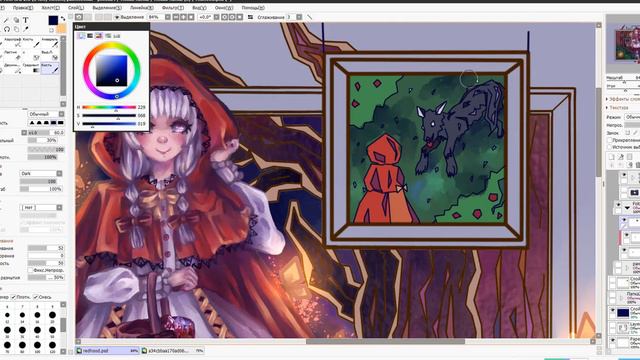Click the swap foreground and background colors arrow

(63, 19)
